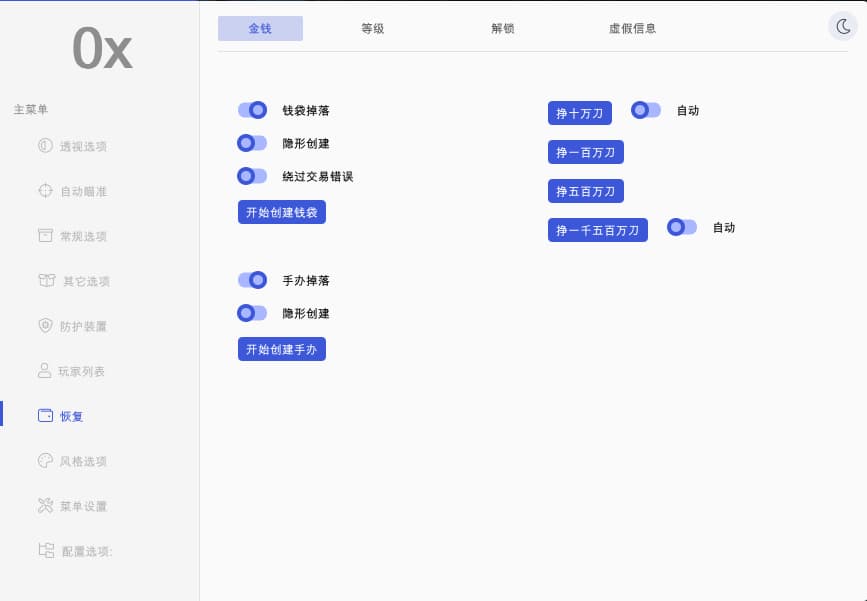The width and height of the screenshot is (867, 601).
Task: Open the 常规选项 archive box icon
Action: (45, 235)
